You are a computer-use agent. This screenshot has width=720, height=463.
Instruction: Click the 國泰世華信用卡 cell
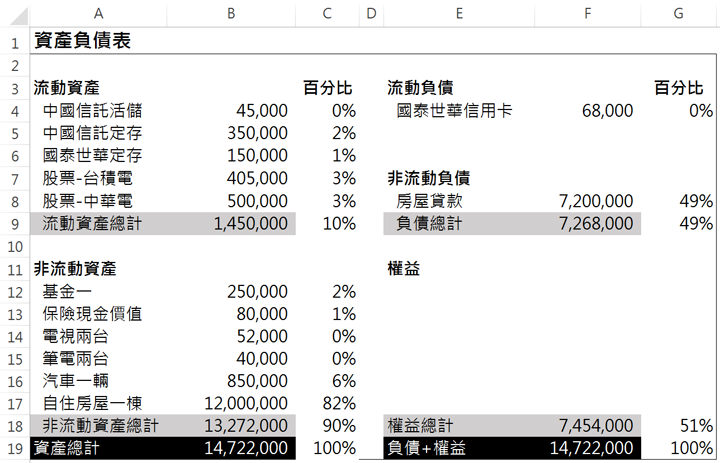(x=459, y=110)
